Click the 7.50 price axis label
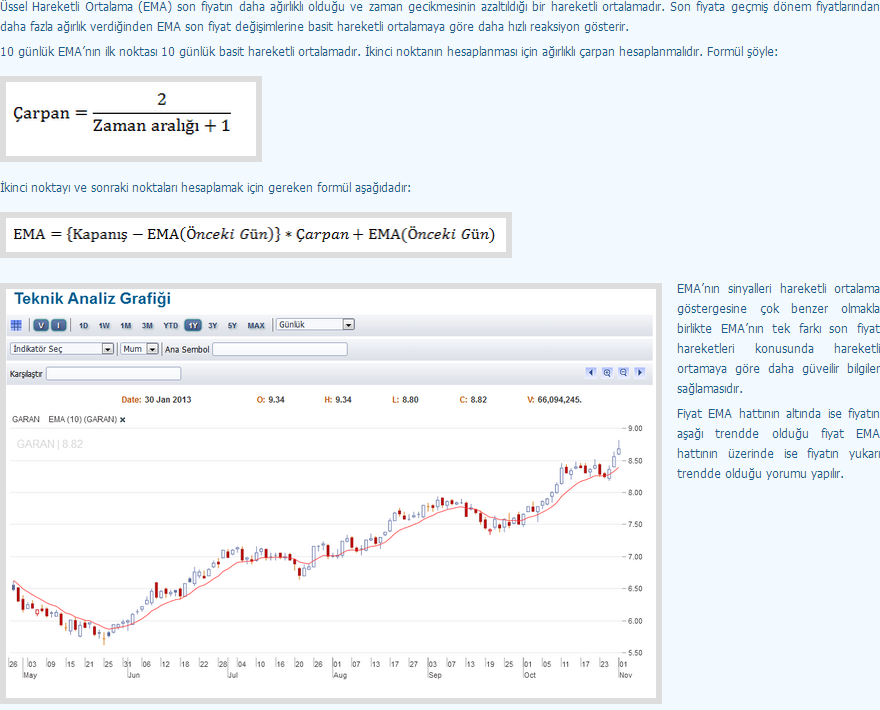This screenshot has height=710, width=880. (x=635, y=524)
